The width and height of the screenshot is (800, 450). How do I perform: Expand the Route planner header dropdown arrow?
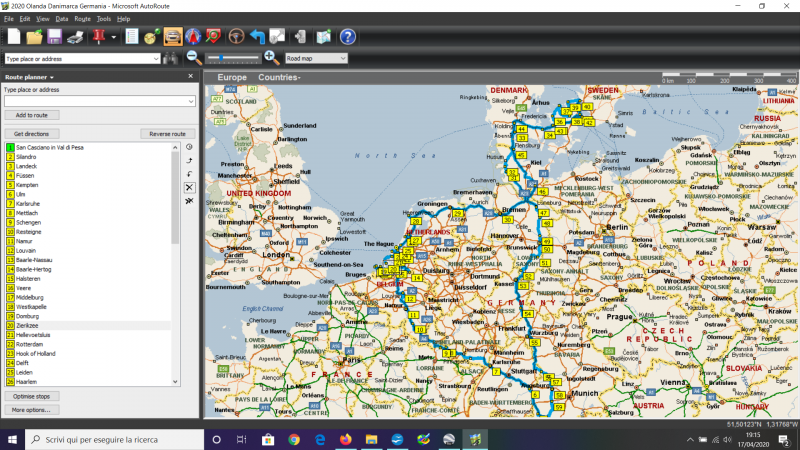point(52,77)
